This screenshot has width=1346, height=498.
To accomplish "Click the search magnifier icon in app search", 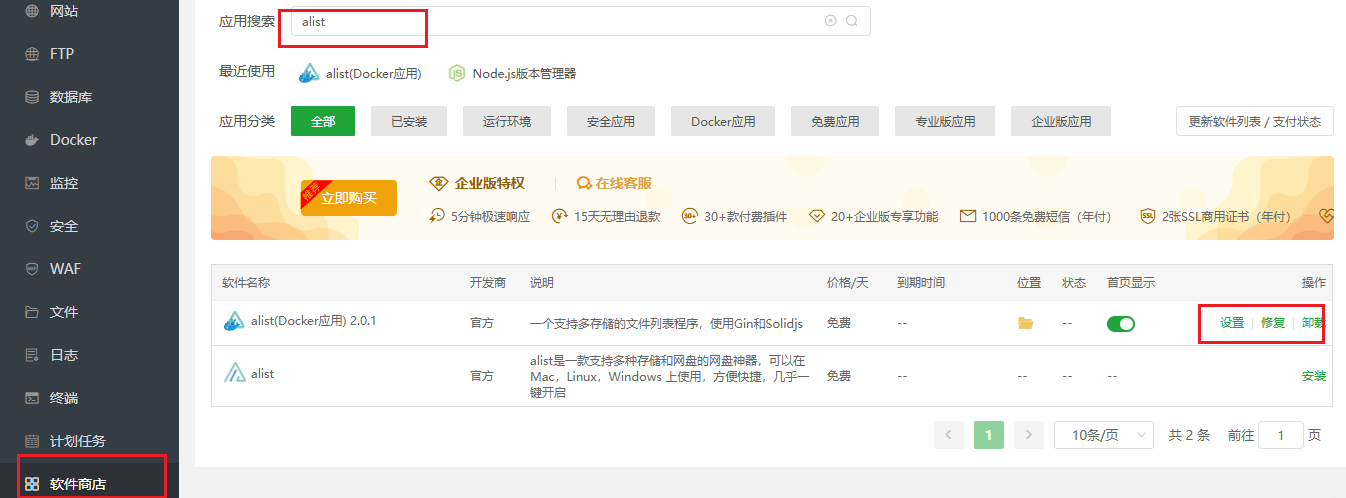I will tap(852, 21).
